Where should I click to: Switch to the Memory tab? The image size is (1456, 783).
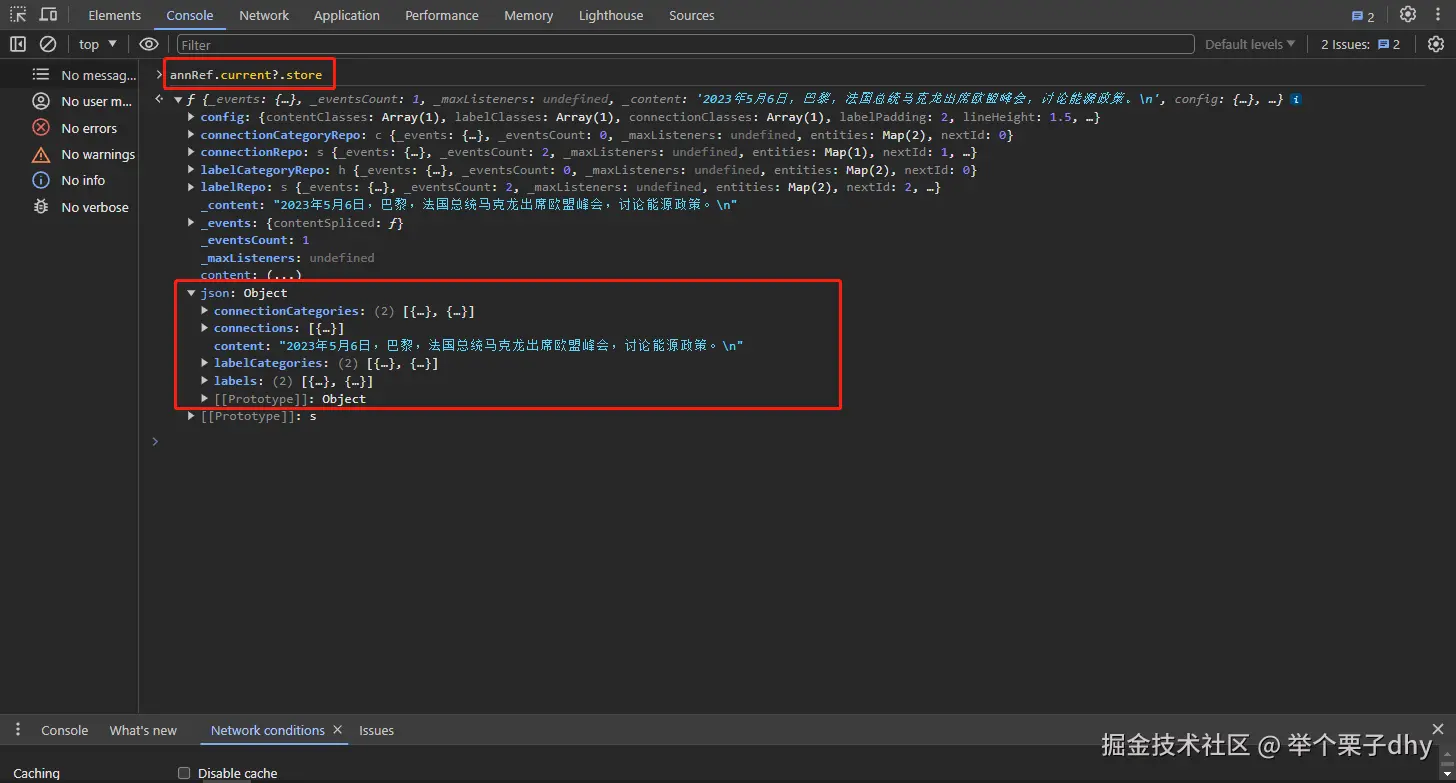(x=529, y=15)
